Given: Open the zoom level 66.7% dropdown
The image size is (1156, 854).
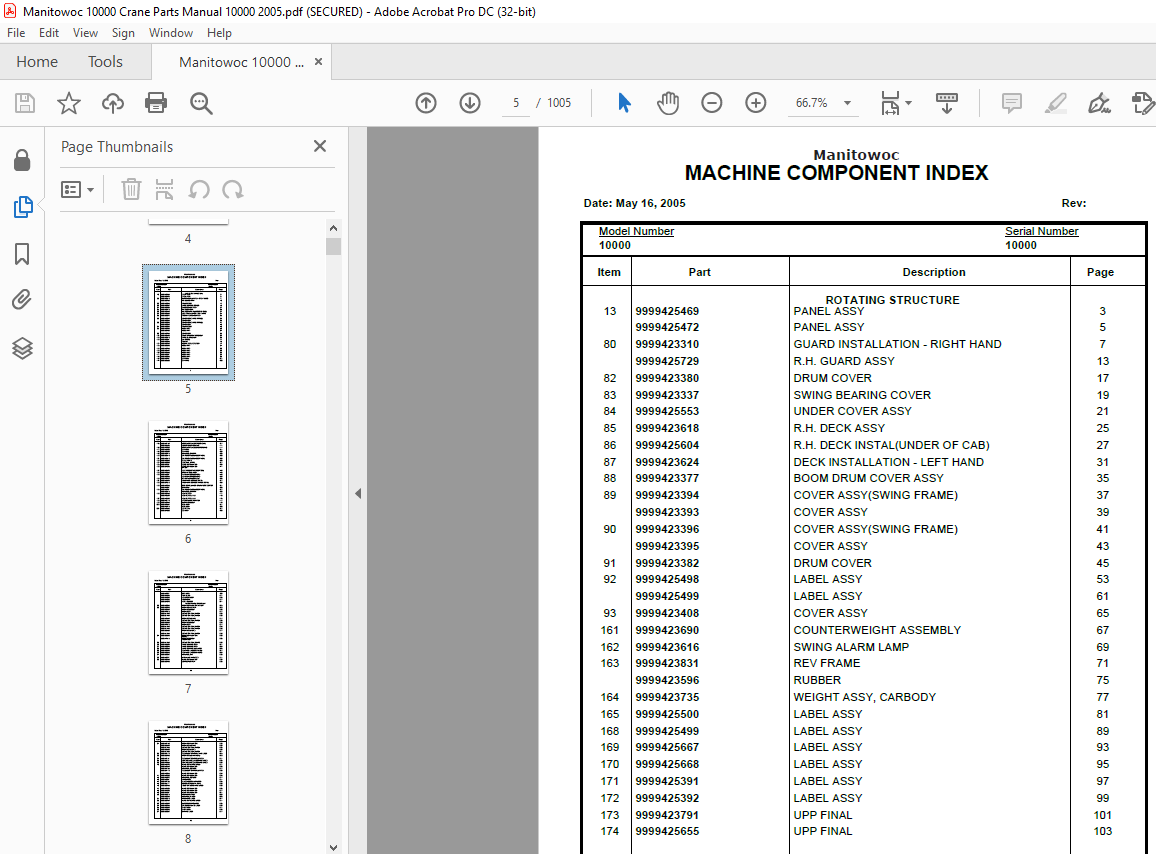Looking at the screenshot, I should (847, 103).
